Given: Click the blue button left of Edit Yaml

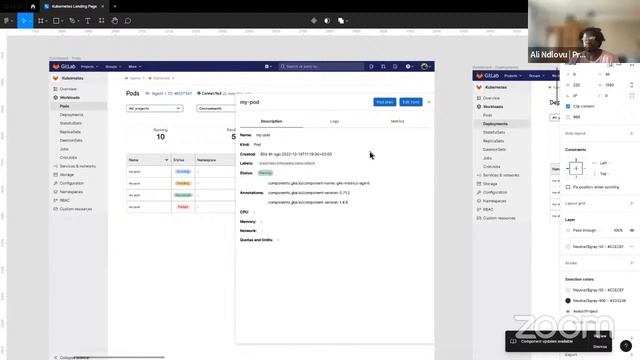Looking at the screenshot, I should click(384, 102).
